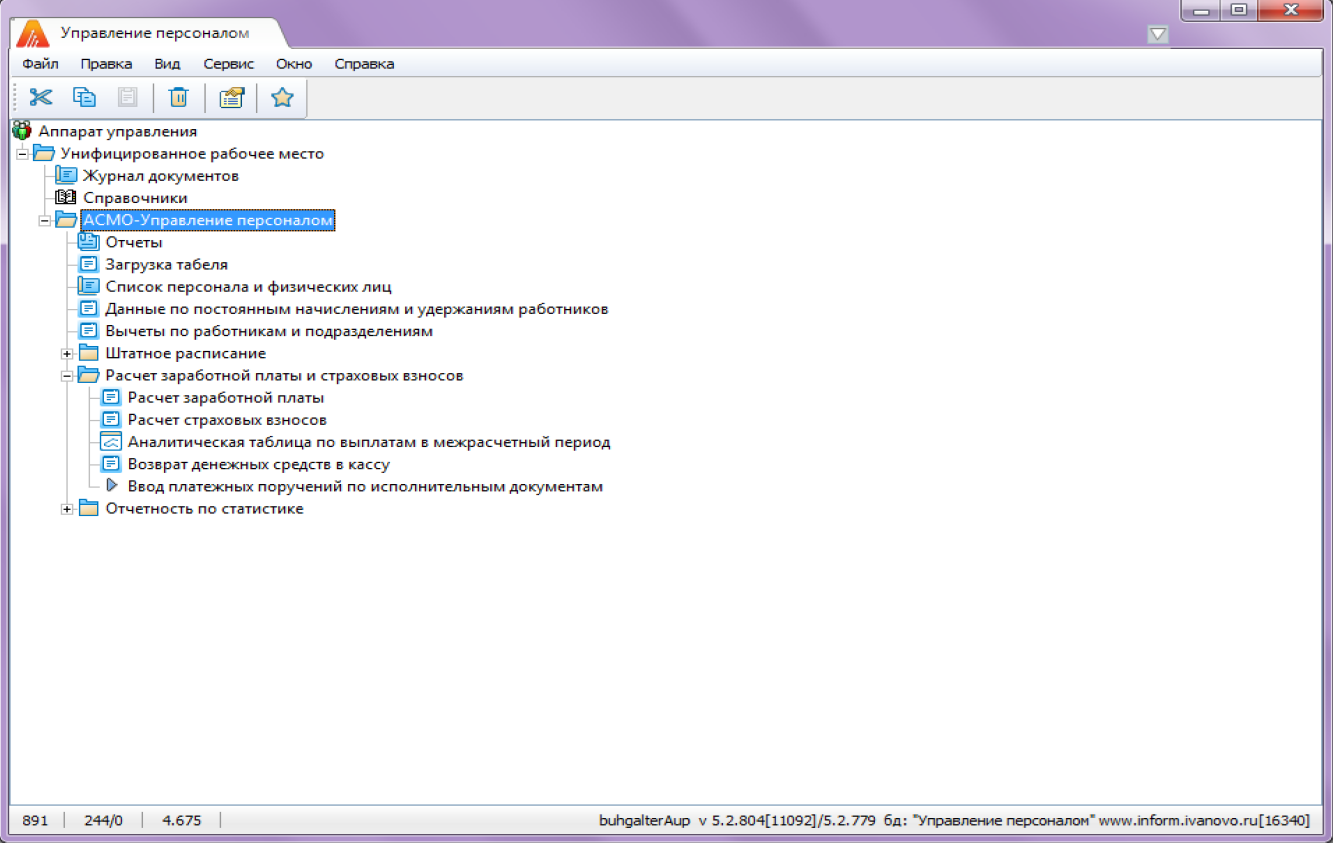Screen dimensions: 1333x843
Task: Open the Вид menu
Action: coord(167,63)
